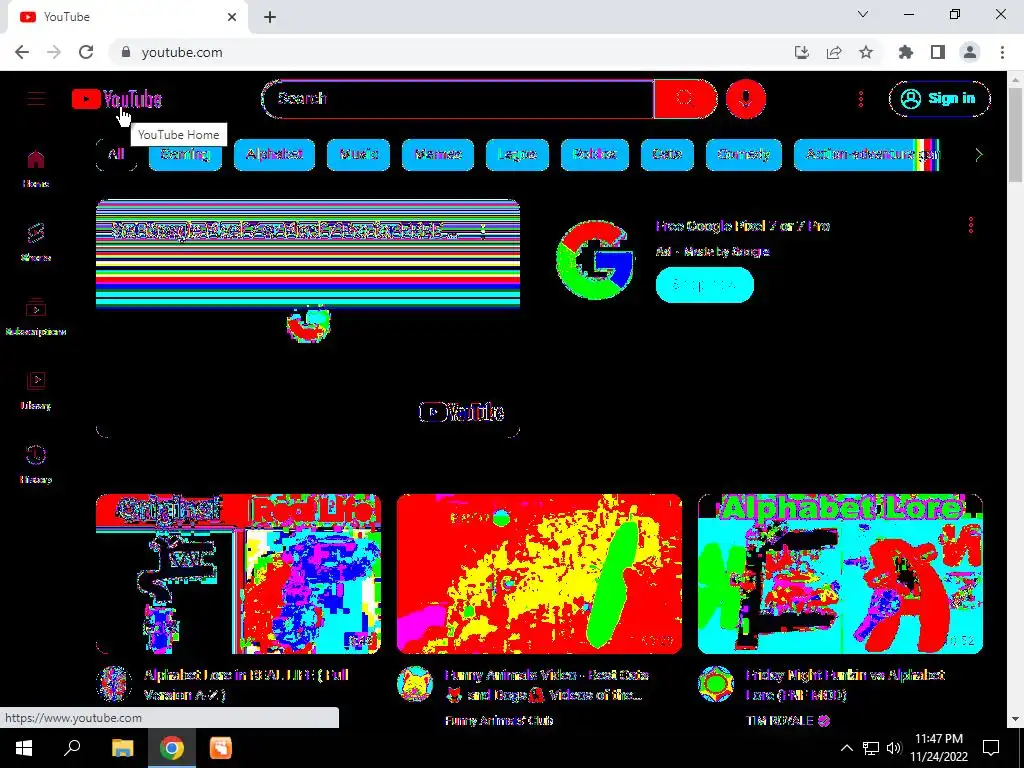Screen dimensions: 1024x768
Task: Select the Music category chip
Action: 359,155
